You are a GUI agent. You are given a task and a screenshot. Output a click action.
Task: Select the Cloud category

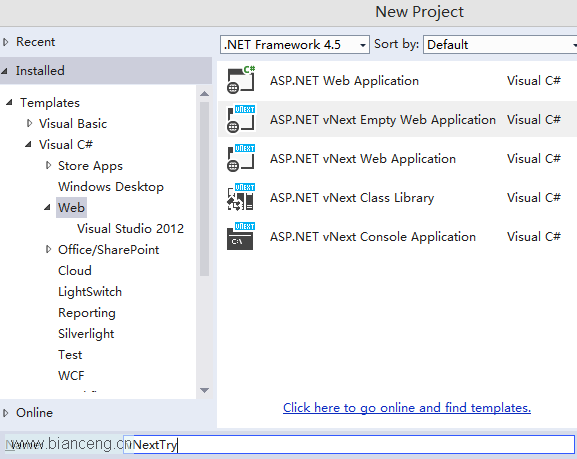pyautogui.click(x=75, y=271)
